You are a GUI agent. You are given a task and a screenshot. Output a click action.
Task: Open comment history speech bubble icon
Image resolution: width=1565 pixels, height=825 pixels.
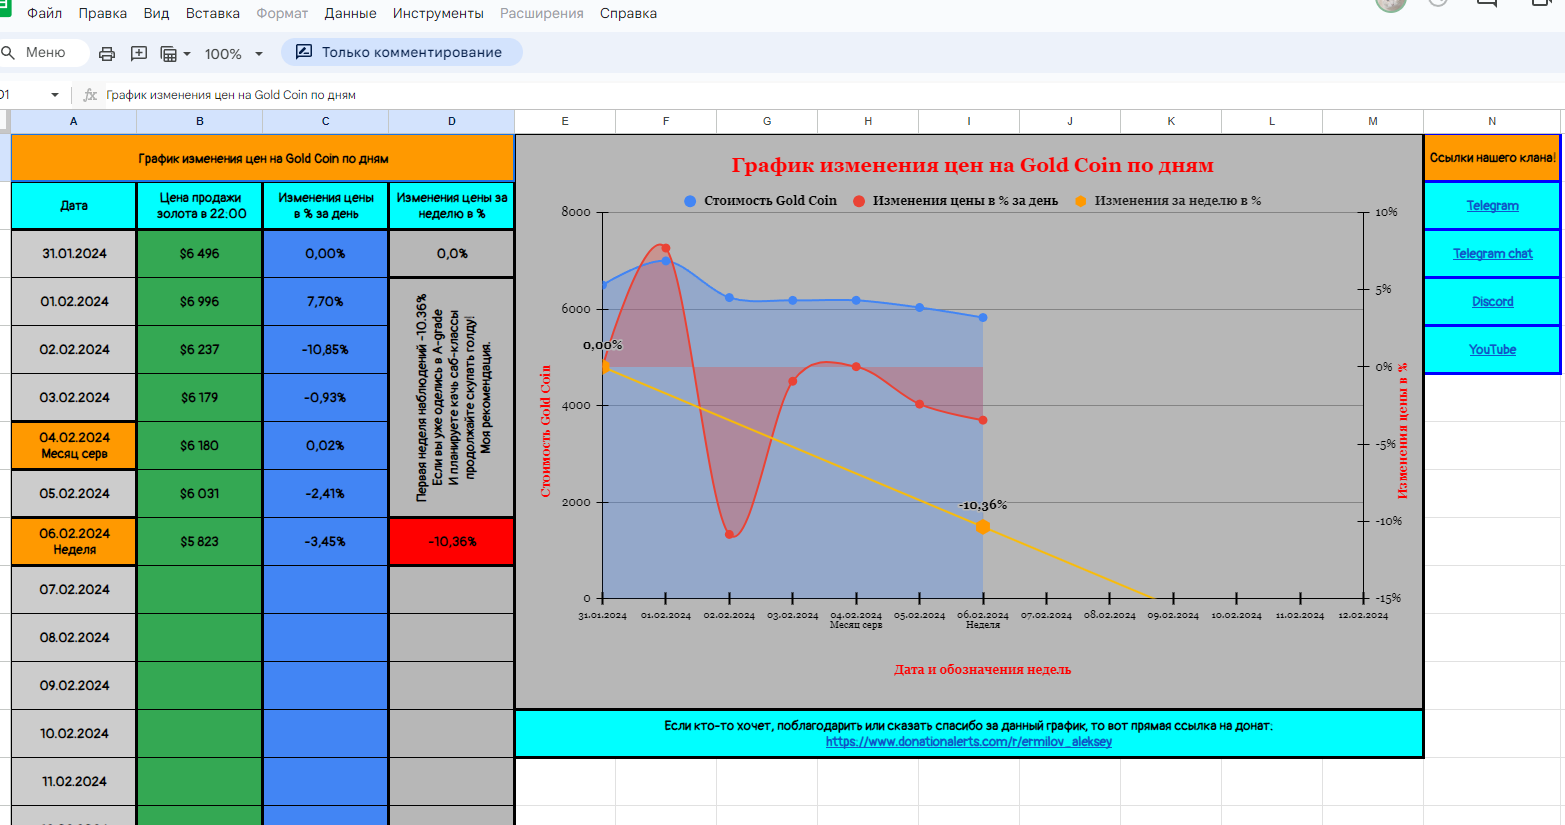click(x=1487, y=3)
